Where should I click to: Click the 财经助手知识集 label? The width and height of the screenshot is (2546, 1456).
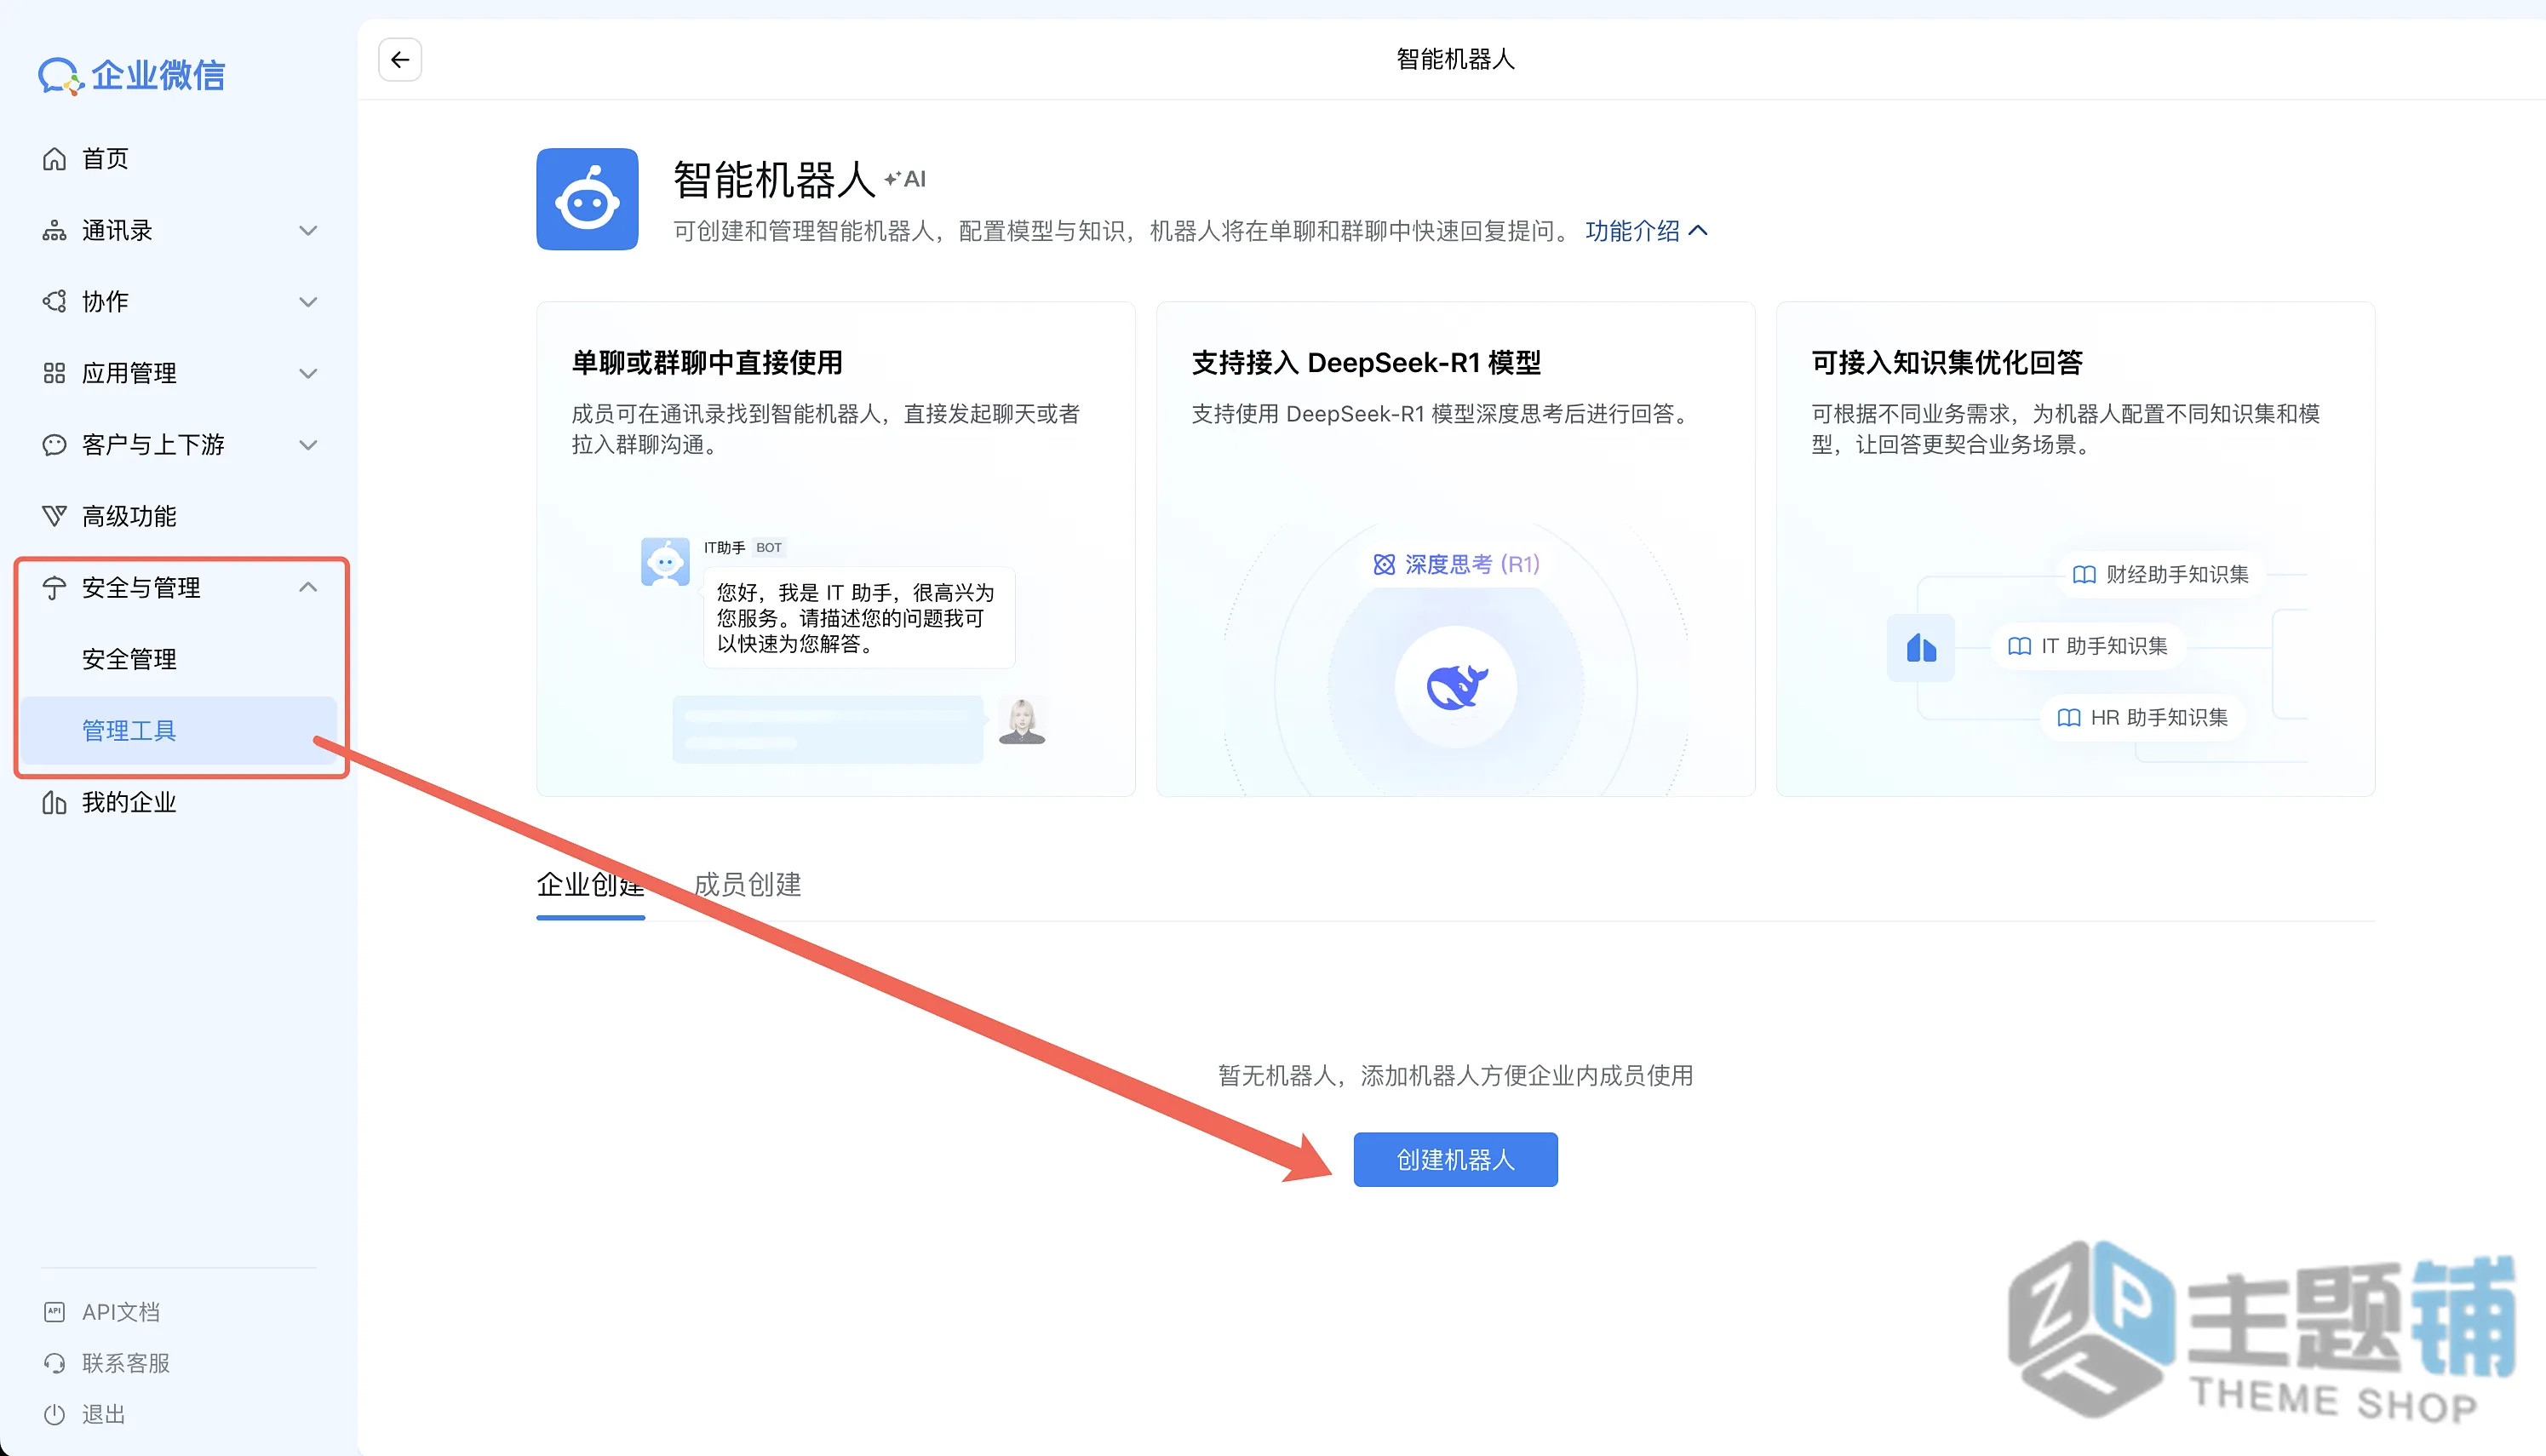tap(2177, 575)
